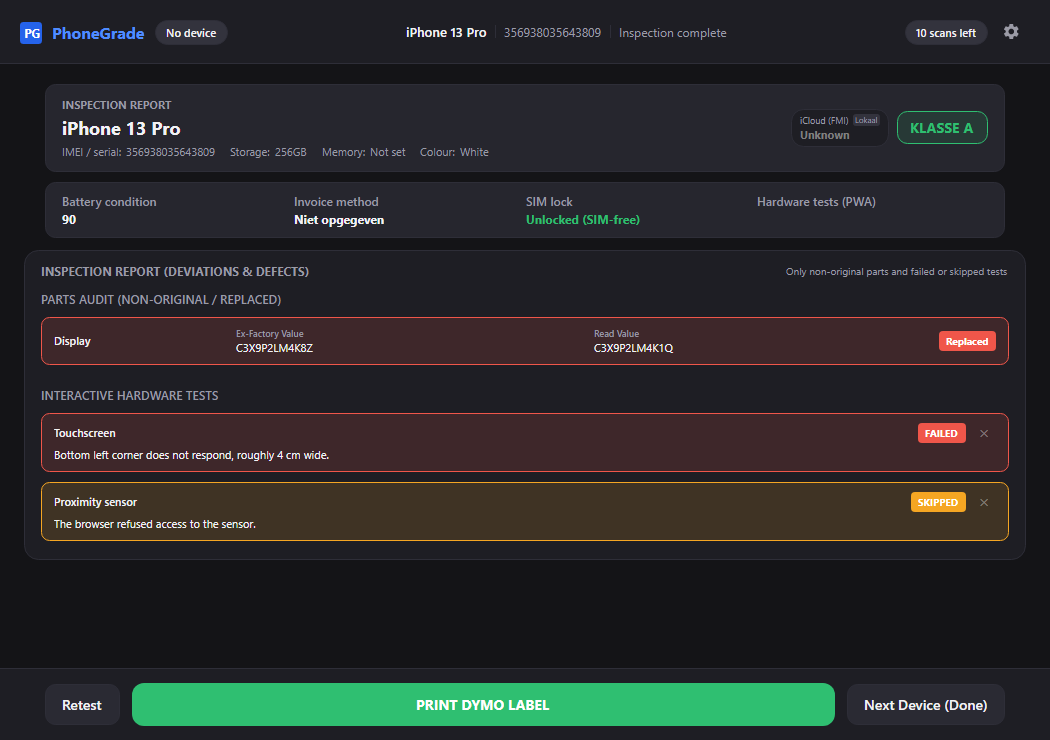Click the Interactive Hardware Tests heading
Viewport: 1050px width, 740px height.
pyautogui.click(x=130, y=396)
